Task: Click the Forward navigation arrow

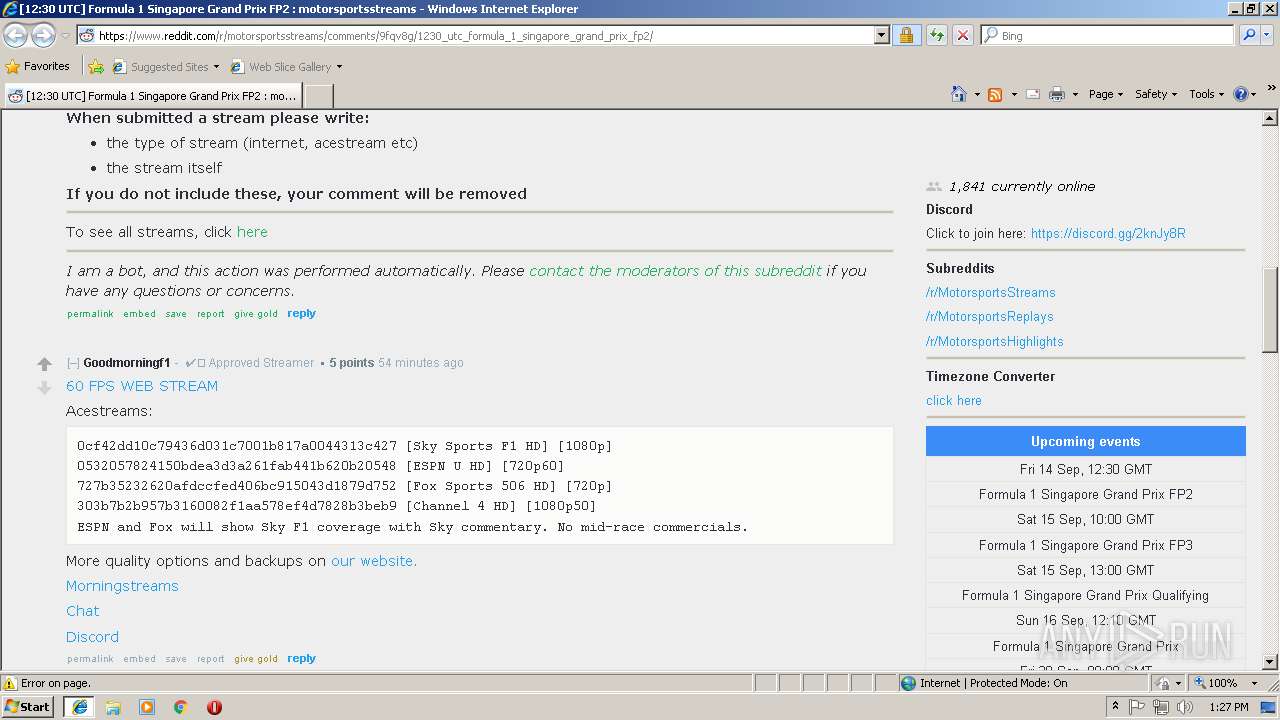Action: [43, 35]
